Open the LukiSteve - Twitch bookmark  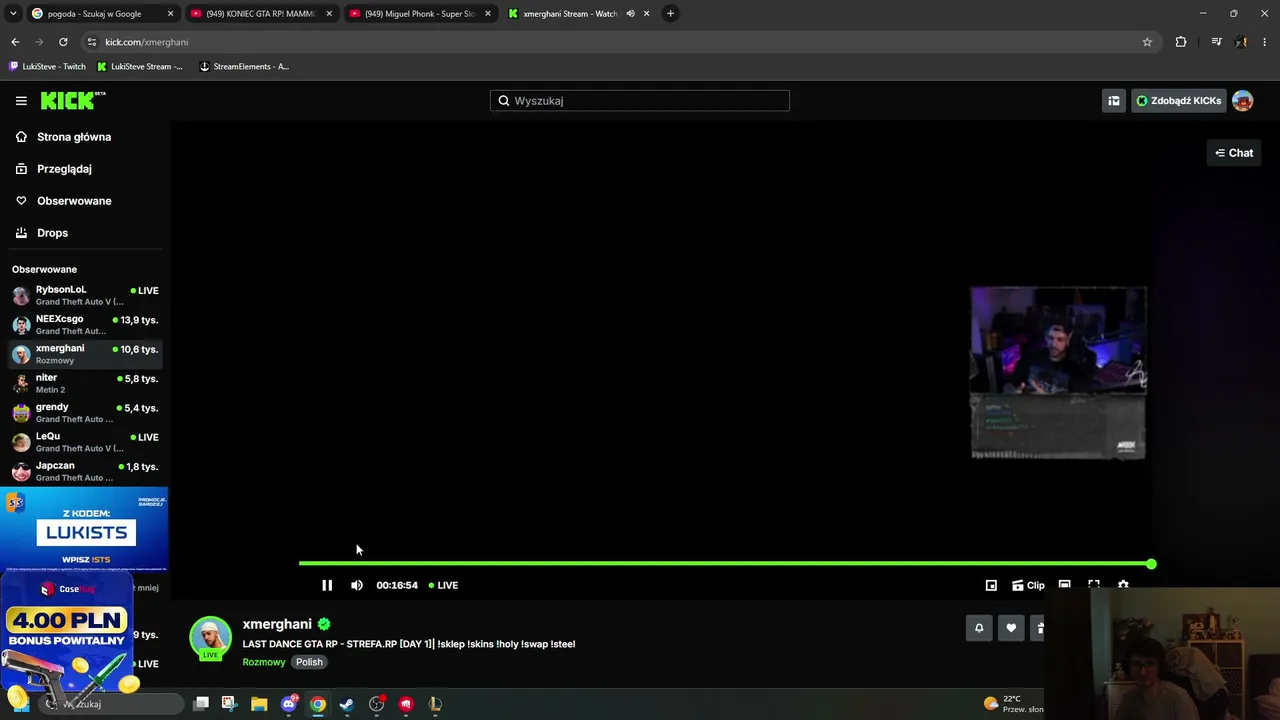tap(47, 67)
